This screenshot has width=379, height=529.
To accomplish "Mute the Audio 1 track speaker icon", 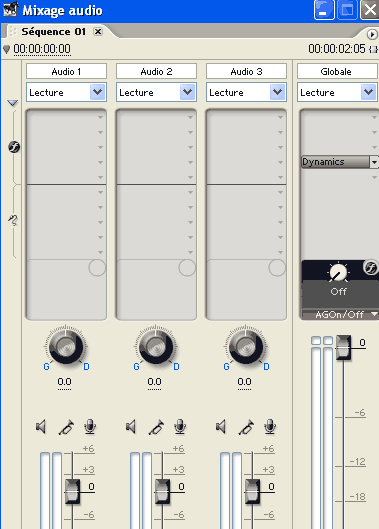I will click(40, 427).
